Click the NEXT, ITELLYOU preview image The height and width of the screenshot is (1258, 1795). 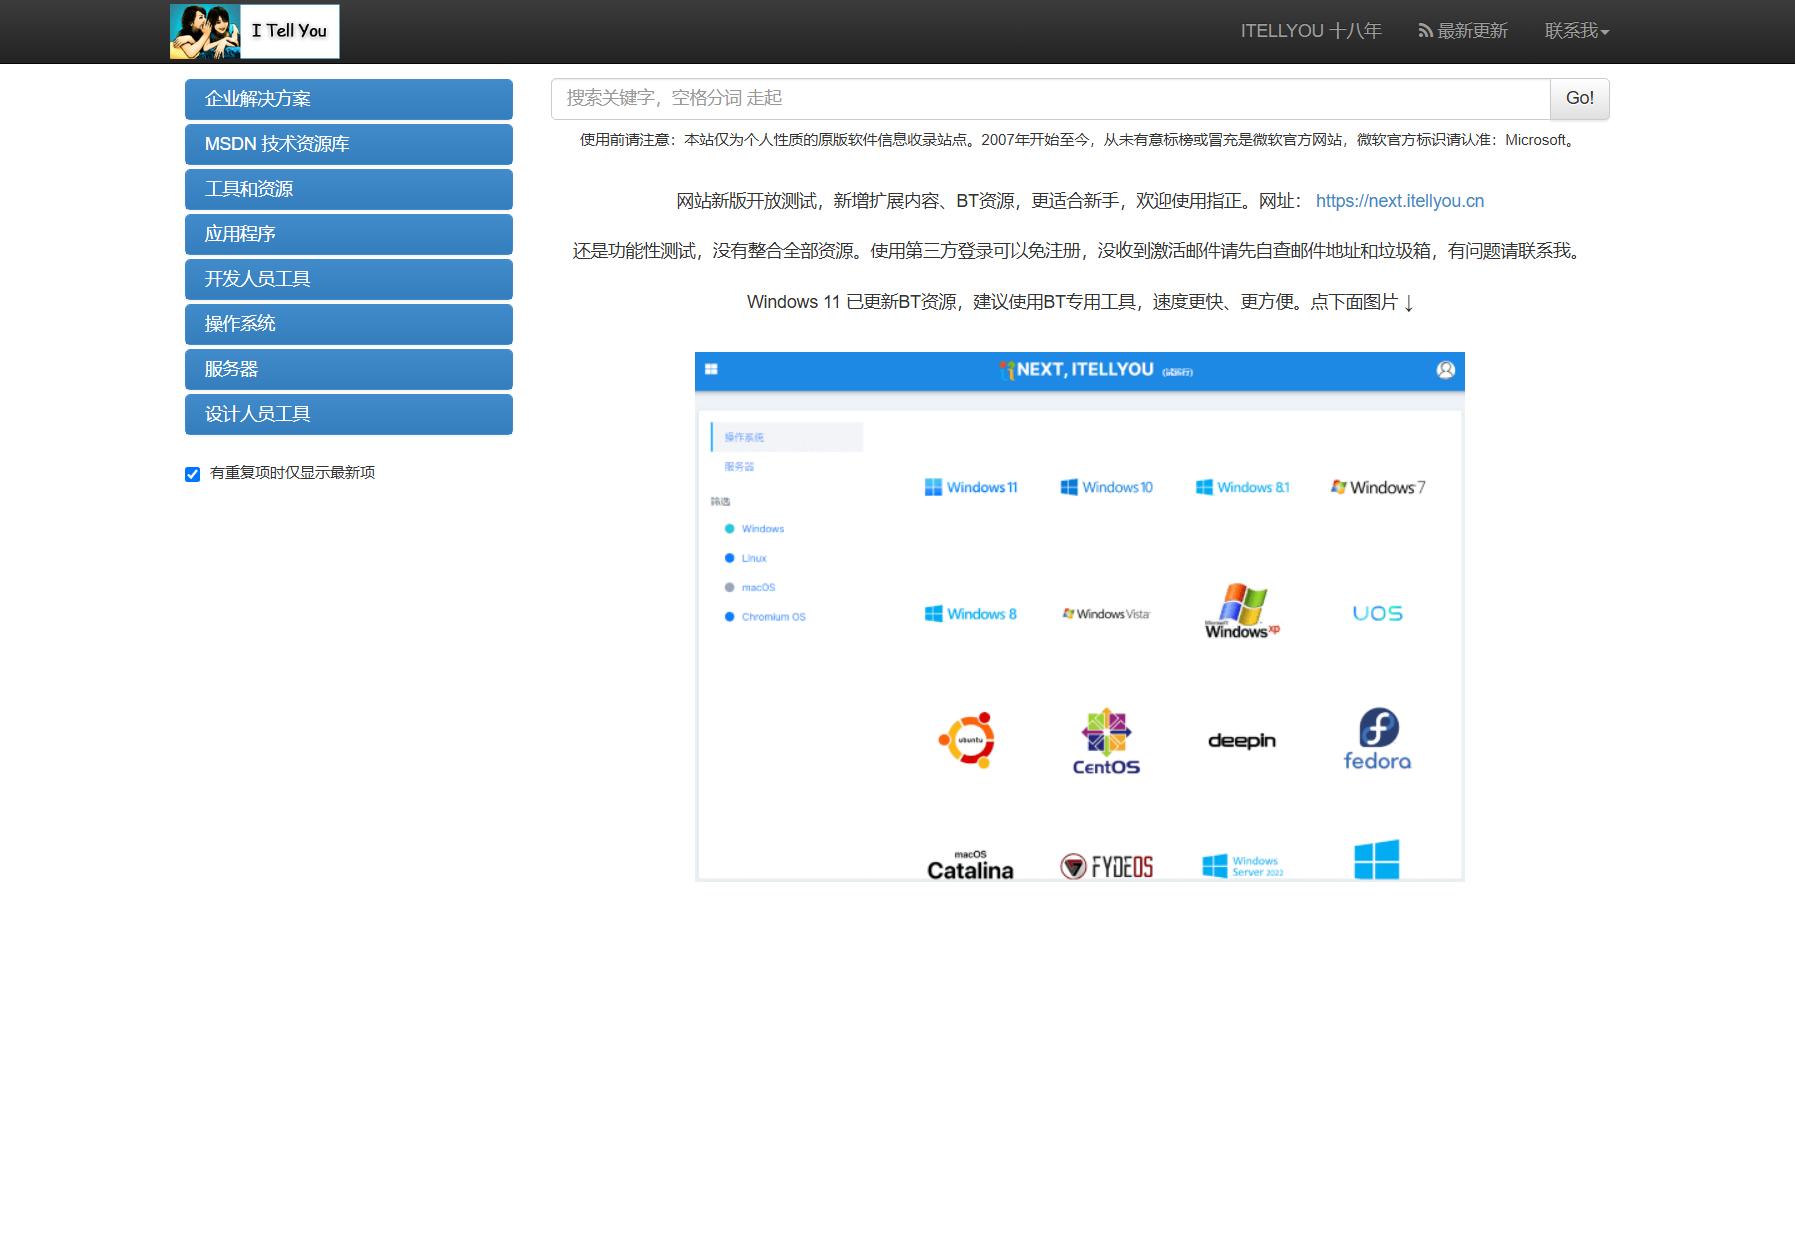coord(1080,617)
